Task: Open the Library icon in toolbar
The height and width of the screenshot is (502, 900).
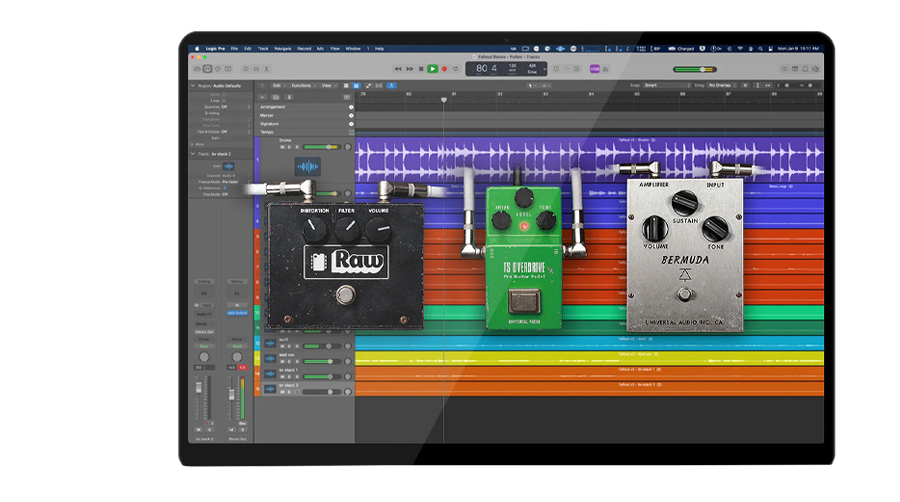Action: click(195, 69)
